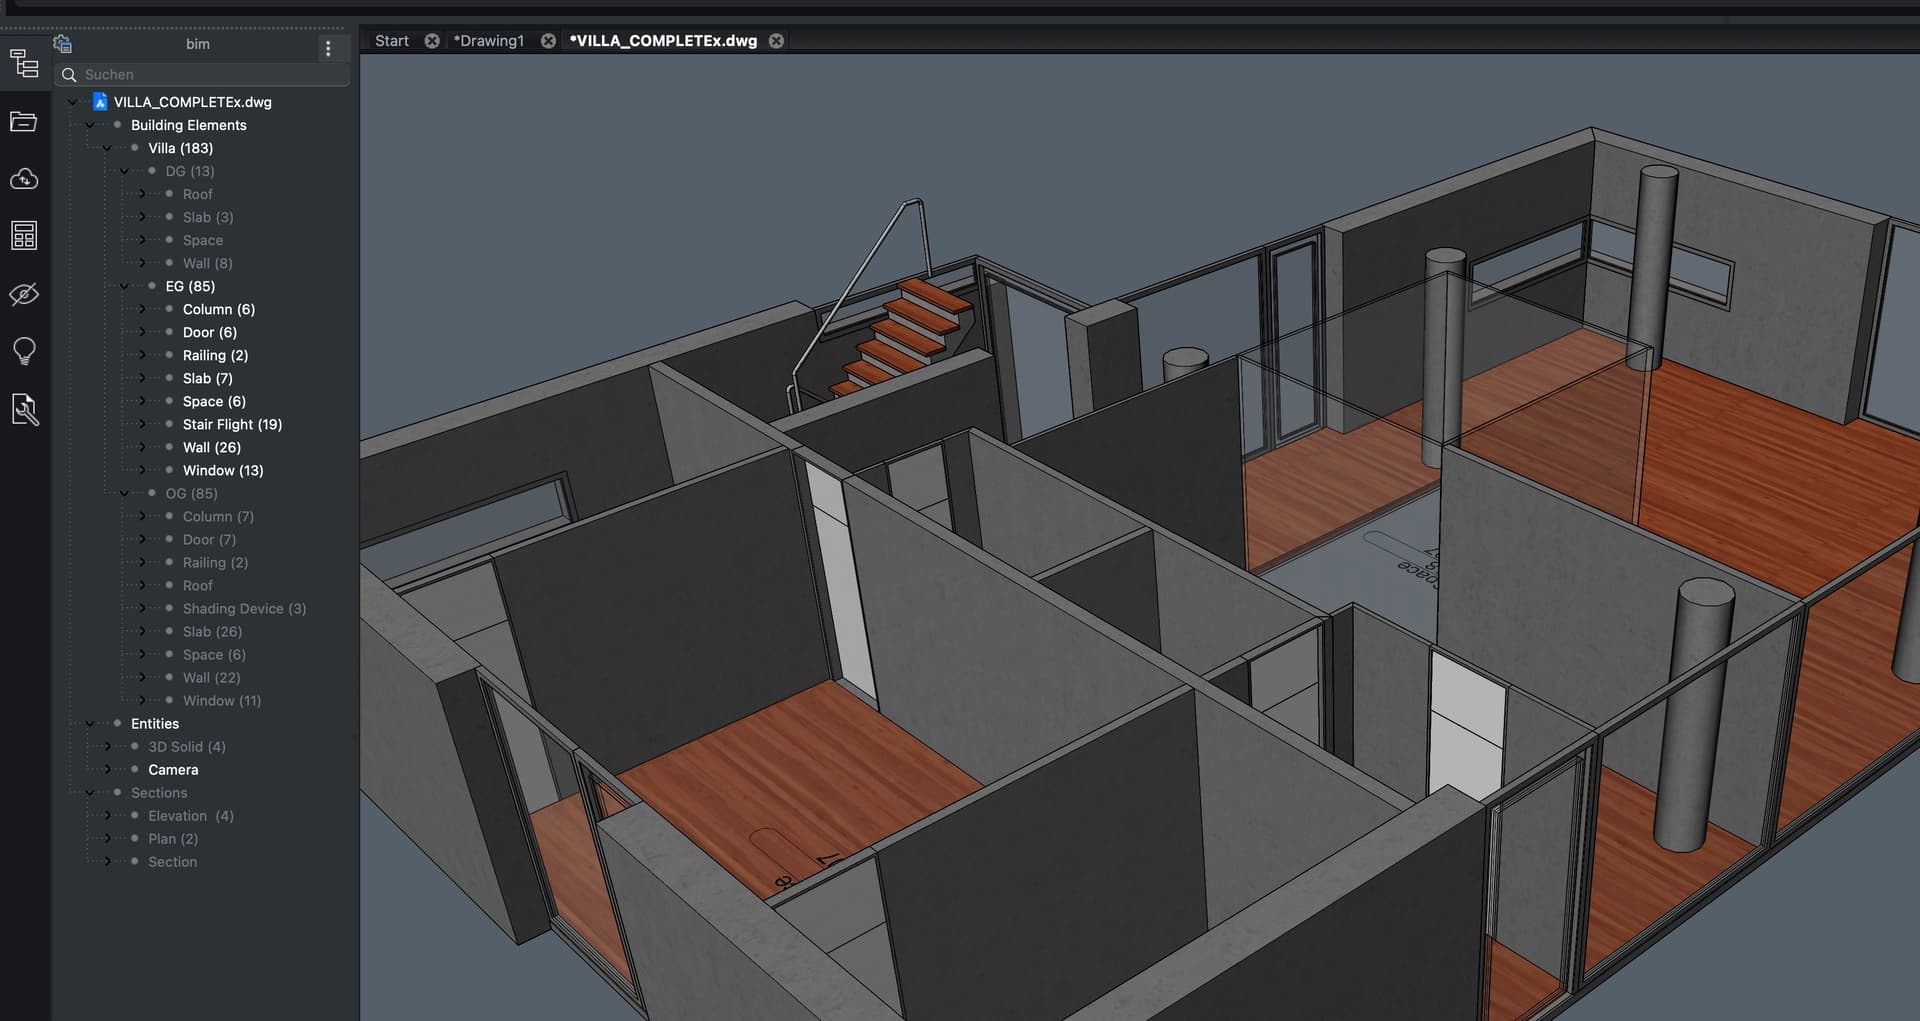
Task: Select the Camera entity item
Action: [x=173, y=770]
